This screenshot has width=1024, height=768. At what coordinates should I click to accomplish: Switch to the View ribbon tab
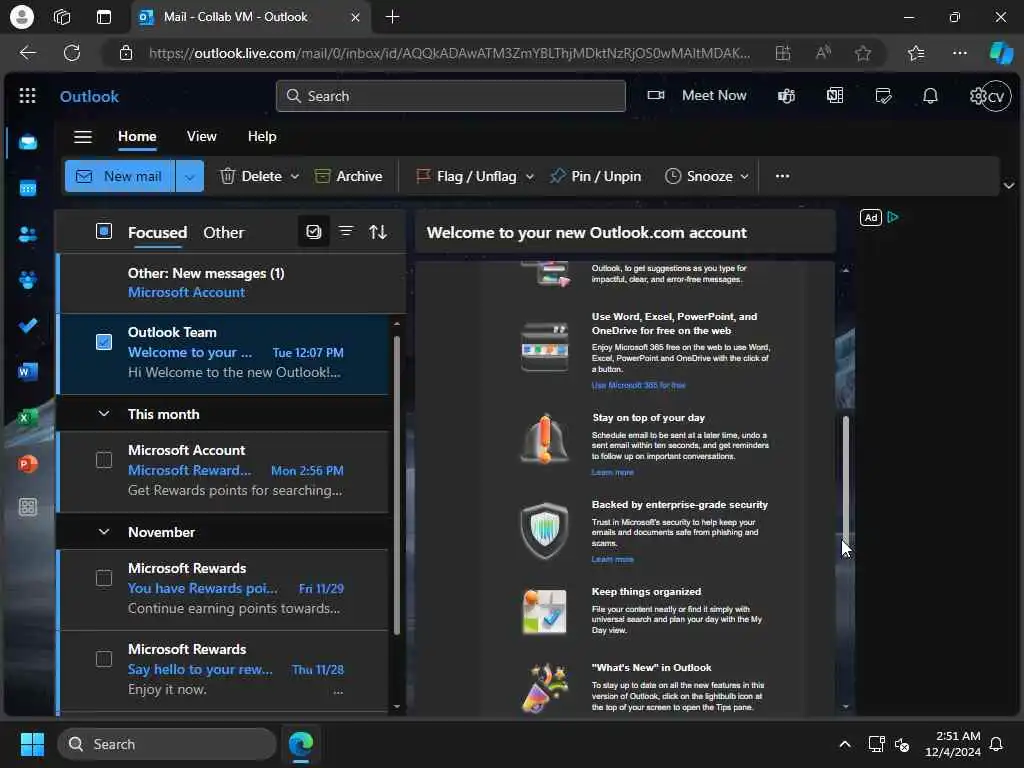[201, 136]
